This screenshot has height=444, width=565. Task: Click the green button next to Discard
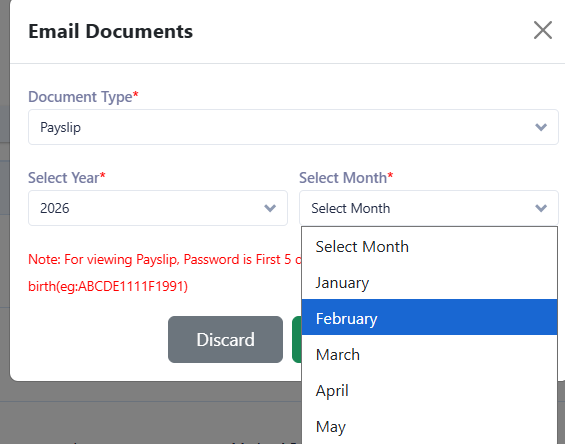[x=297, y=339]
